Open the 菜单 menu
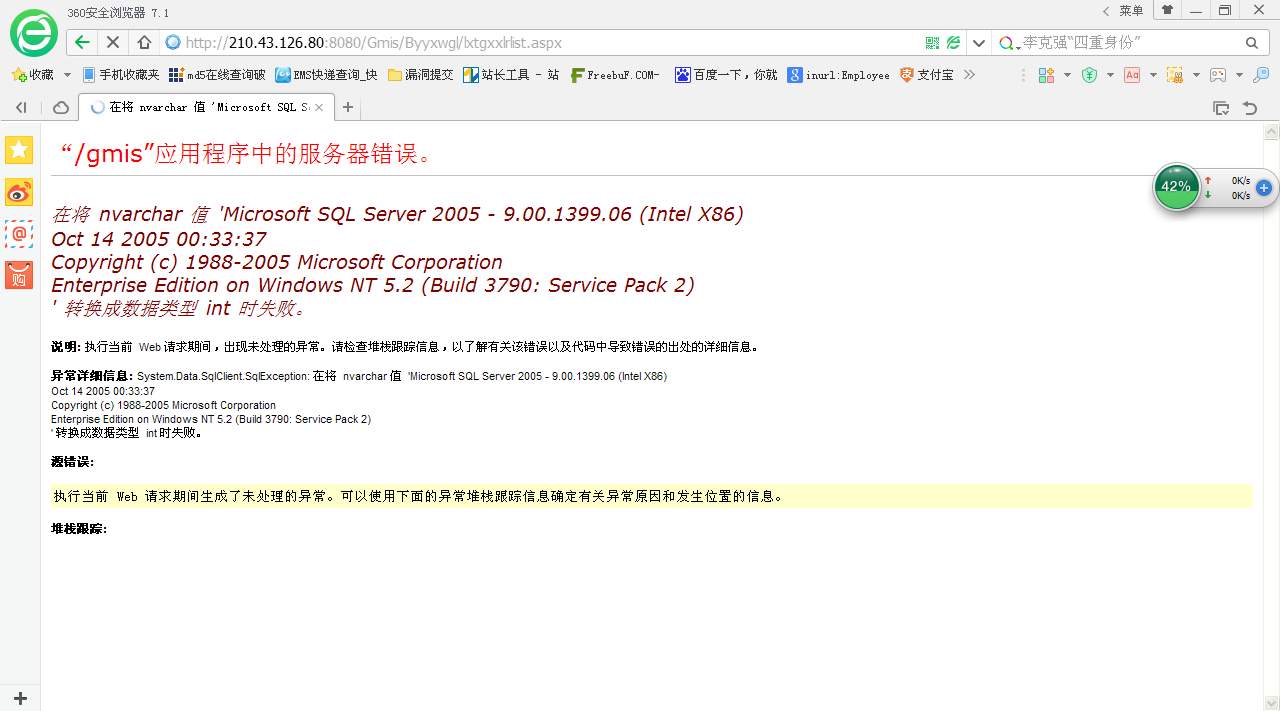Screen dimensions: 1280x711 (x=1131, y=10)
